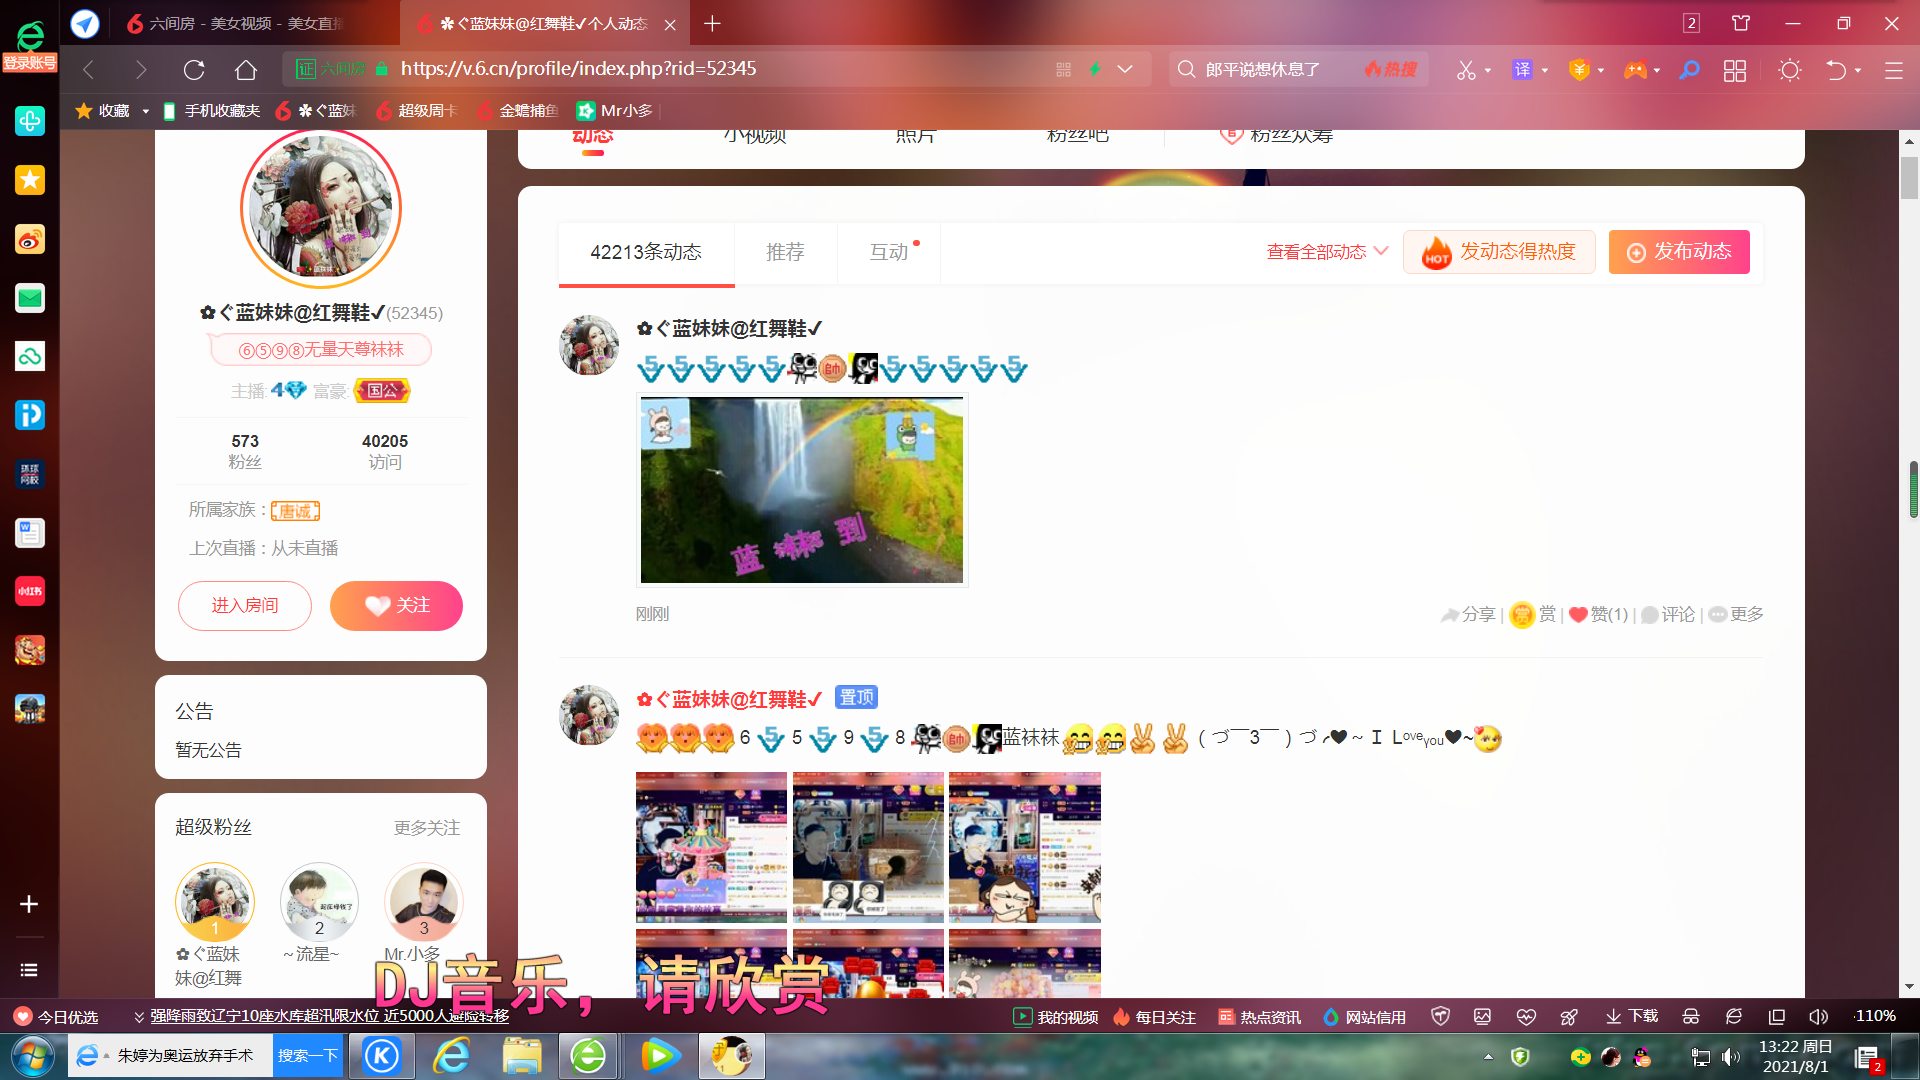Click the 进入房间 button
The image size is (1920, 1080).
point(245,606)
